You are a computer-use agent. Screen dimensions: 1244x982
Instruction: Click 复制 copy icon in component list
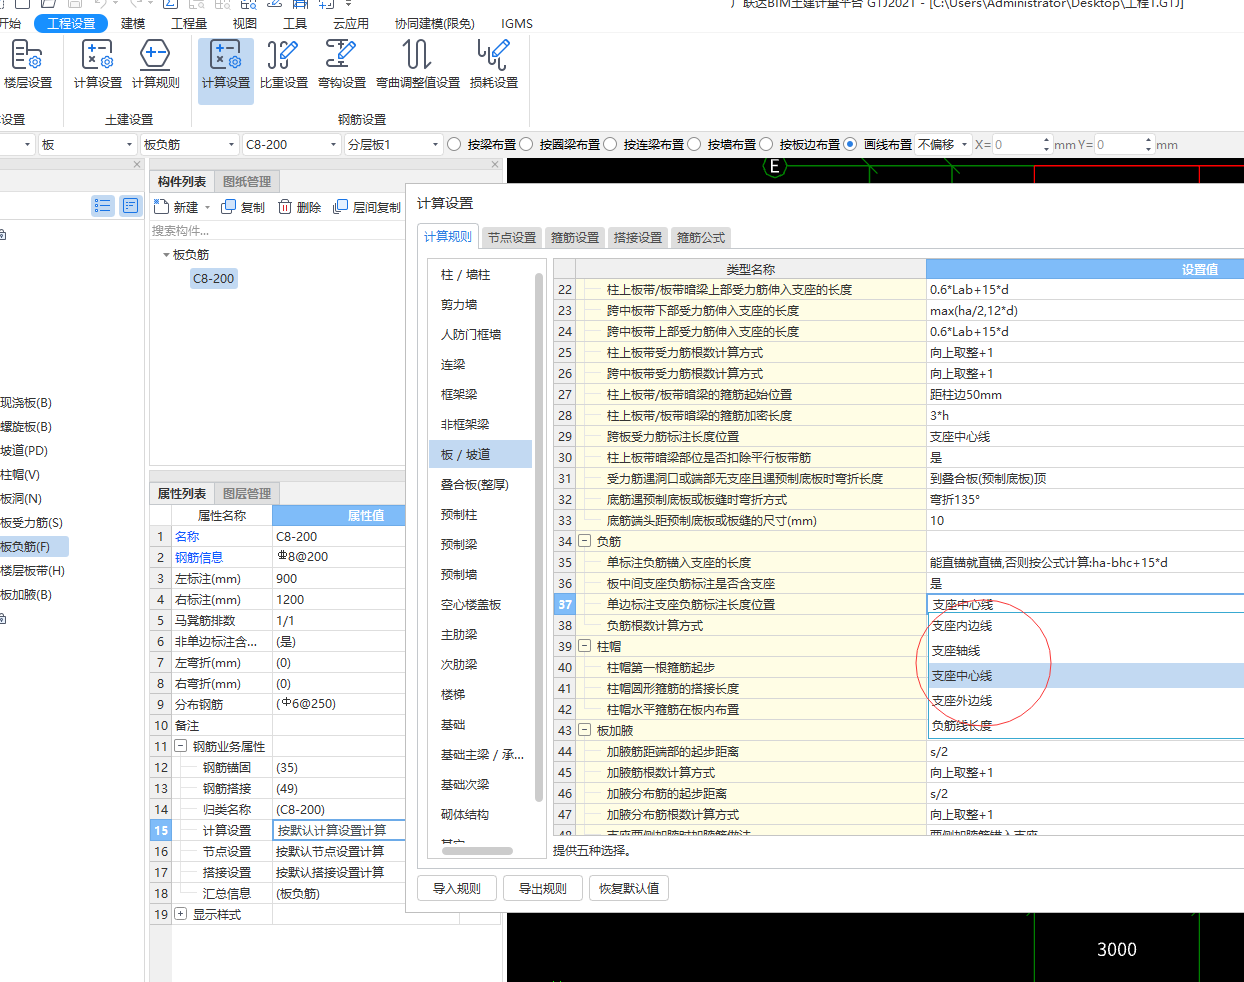point(229,207)
